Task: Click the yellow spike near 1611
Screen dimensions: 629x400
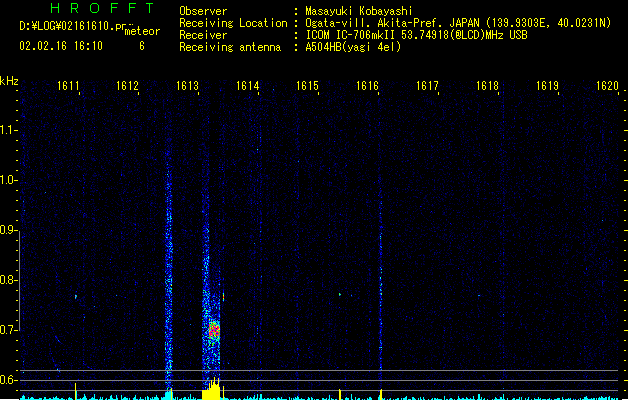Action: click(x=75, y=391)
